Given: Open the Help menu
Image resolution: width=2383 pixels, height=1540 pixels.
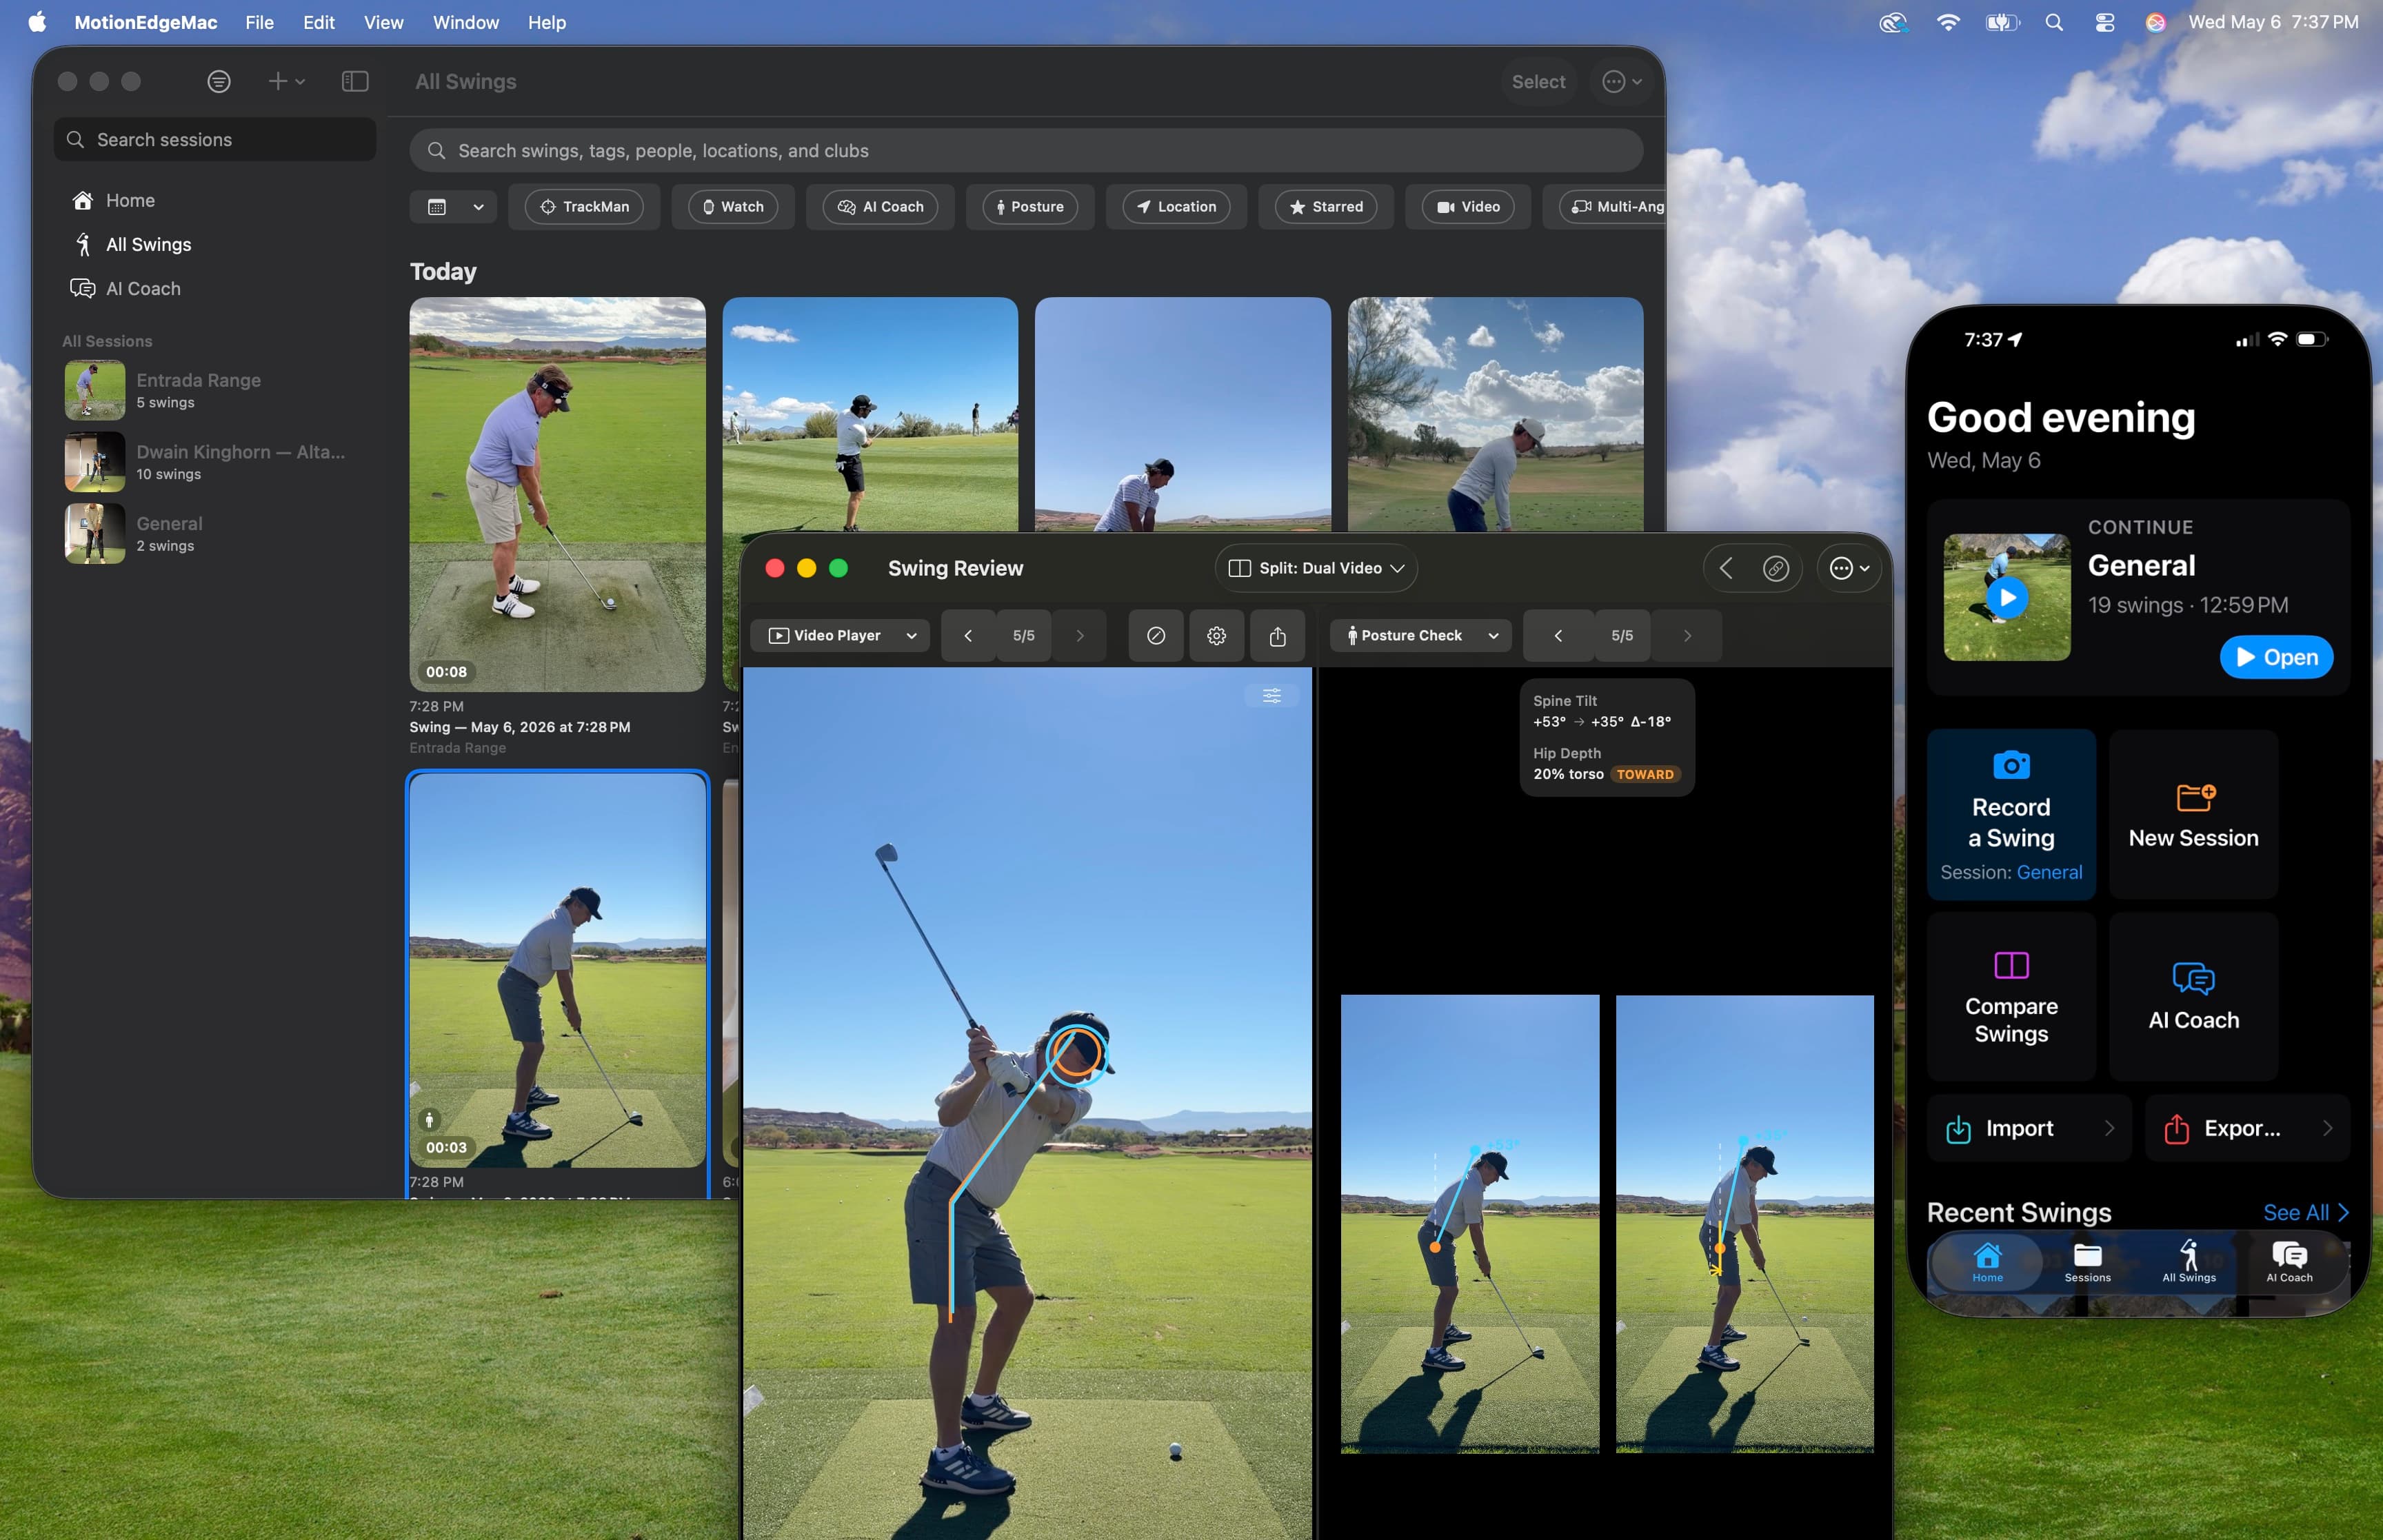Looking at the screenshot, I should pos(547,22).
